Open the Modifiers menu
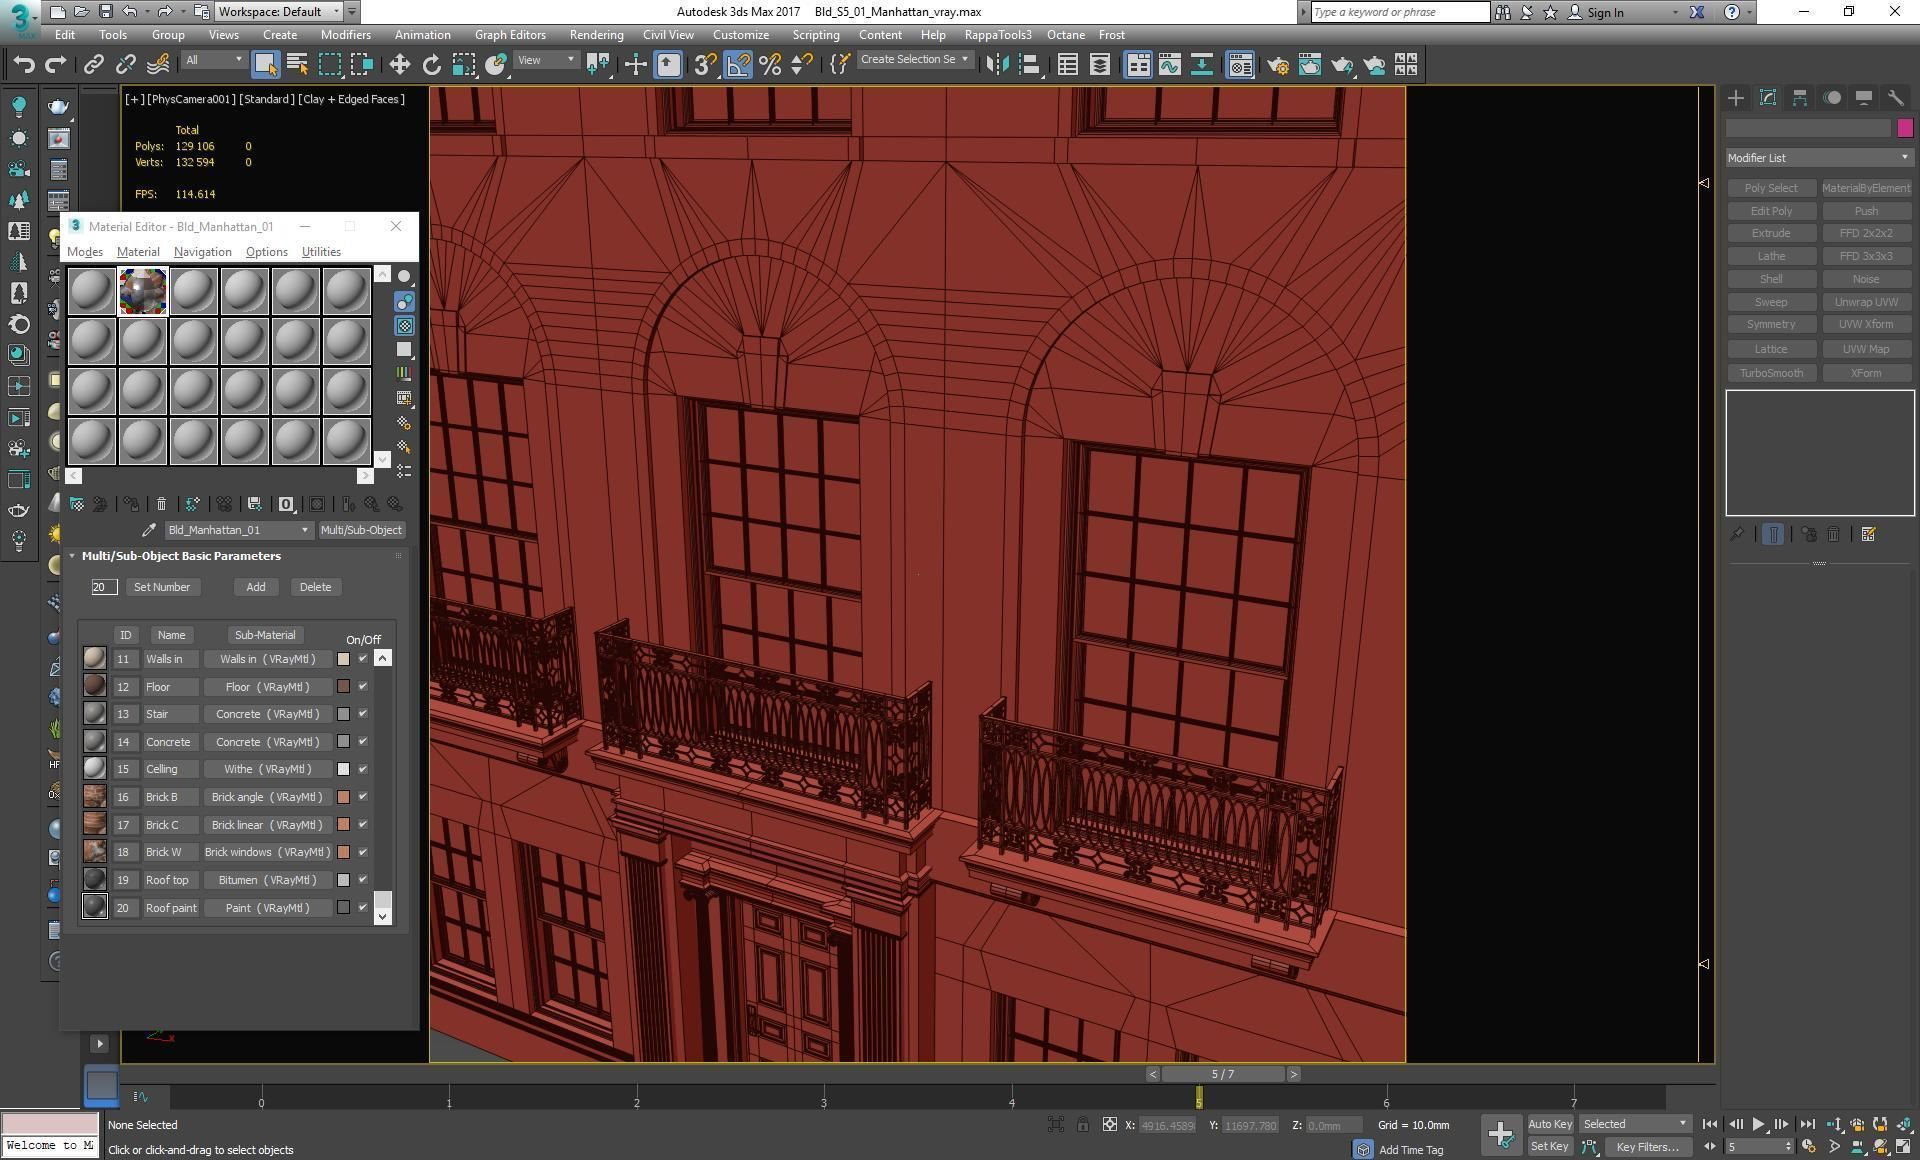 345,35
